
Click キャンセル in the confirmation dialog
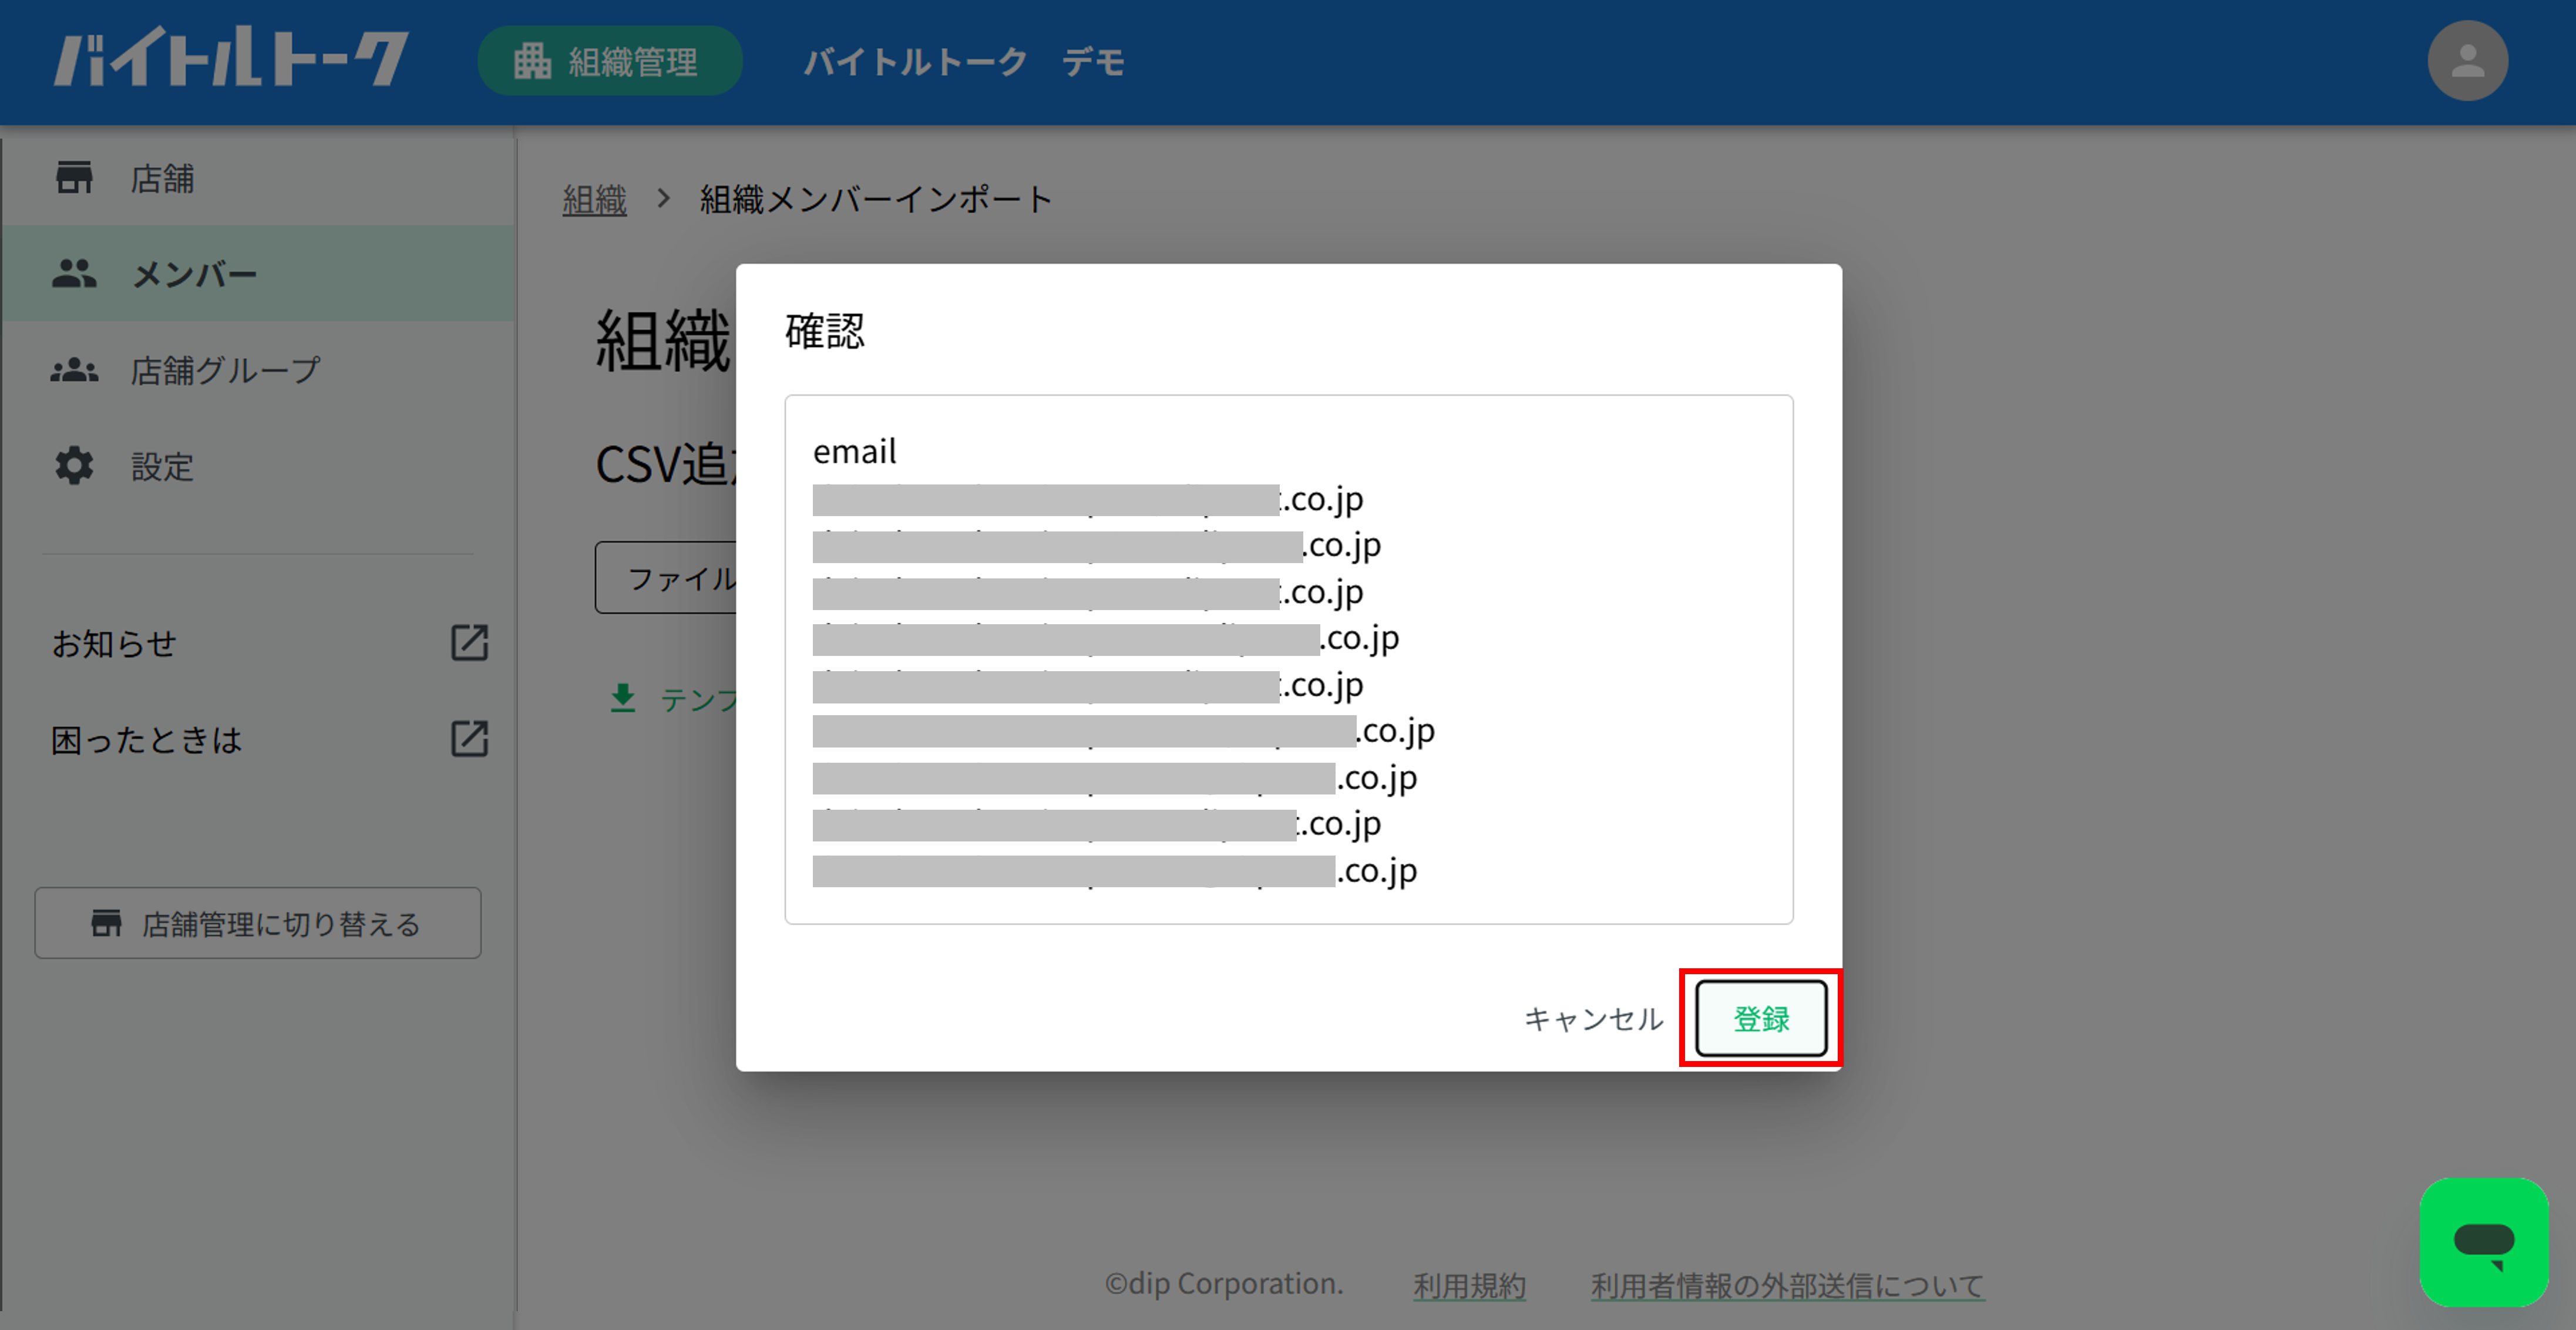click(1593, 1018)
